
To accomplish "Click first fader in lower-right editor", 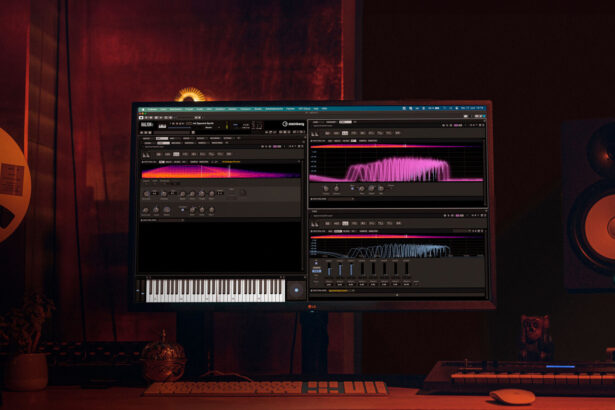I will coord(329,269).
